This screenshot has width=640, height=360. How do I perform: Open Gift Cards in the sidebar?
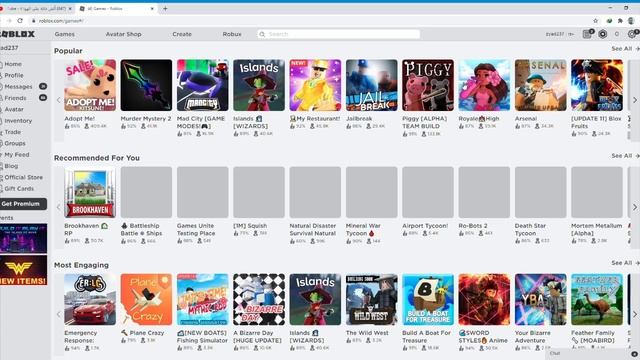(19, 189)
